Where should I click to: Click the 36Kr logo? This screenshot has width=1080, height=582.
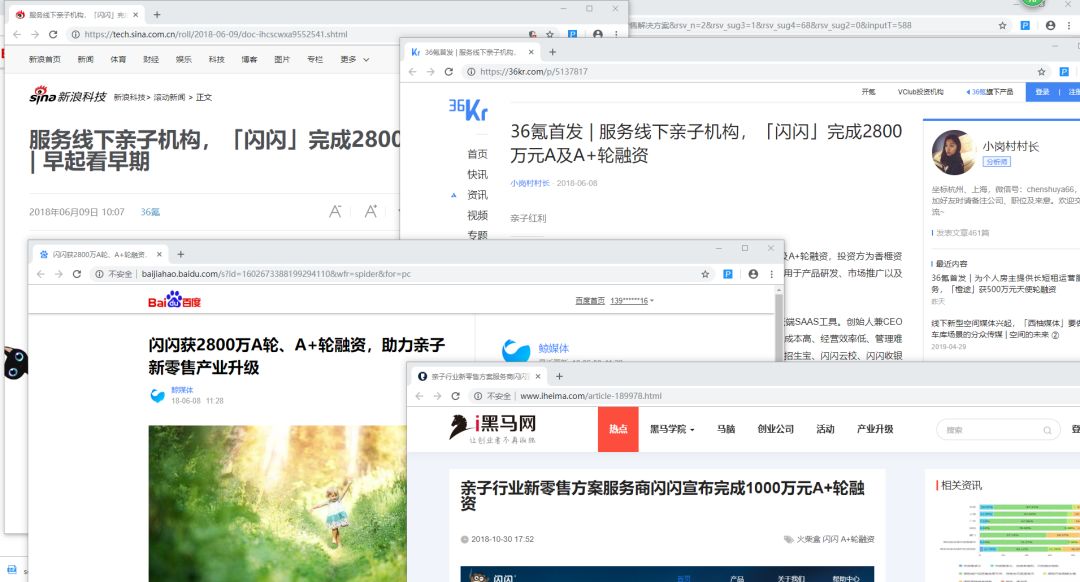pos(468,109)
